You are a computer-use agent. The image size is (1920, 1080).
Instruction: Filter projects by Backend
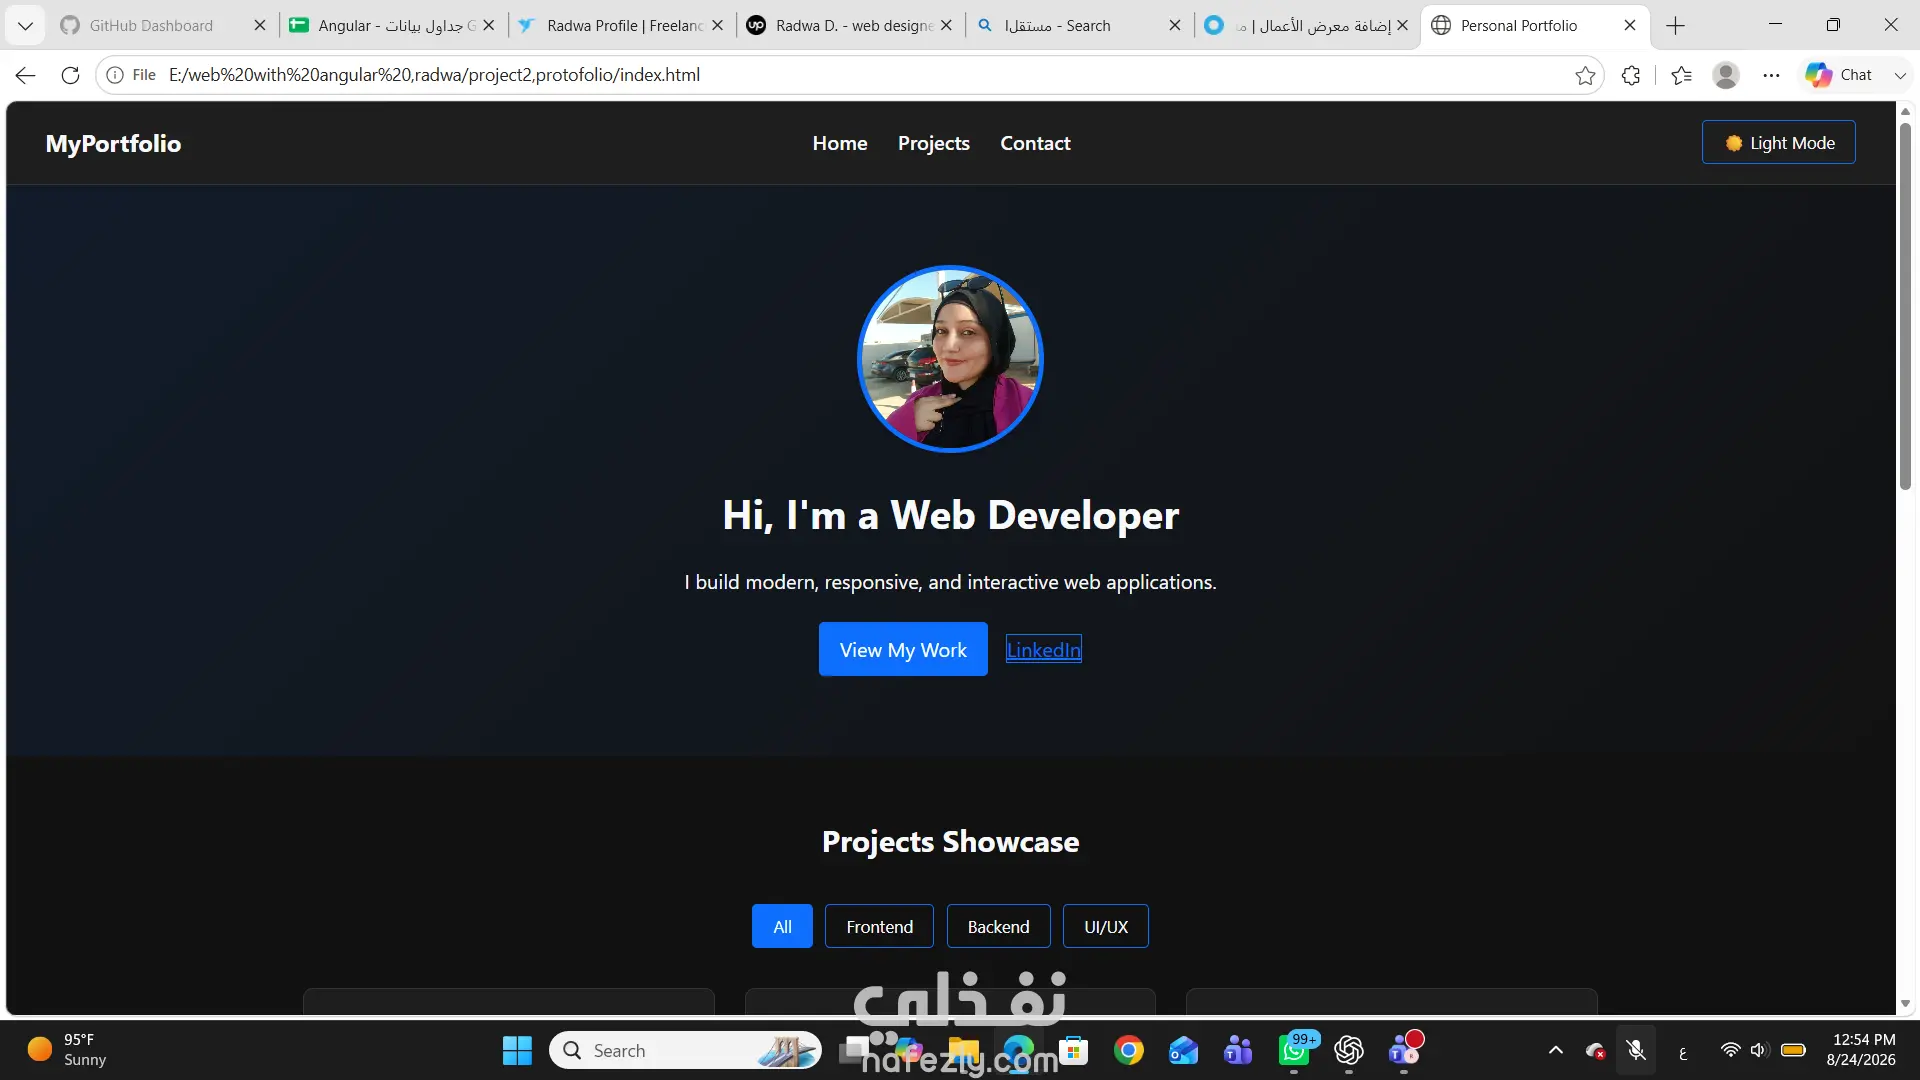click(x=998, y=926)
